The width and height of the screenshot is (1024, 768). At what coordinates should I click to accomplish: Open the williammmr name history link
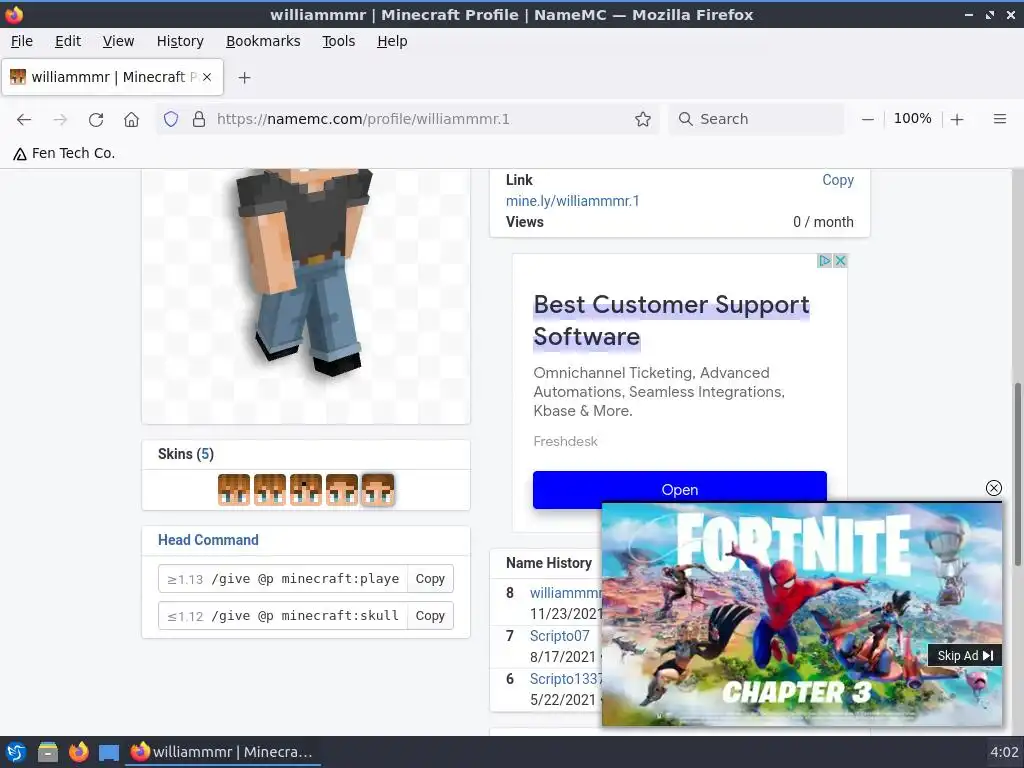566,593
